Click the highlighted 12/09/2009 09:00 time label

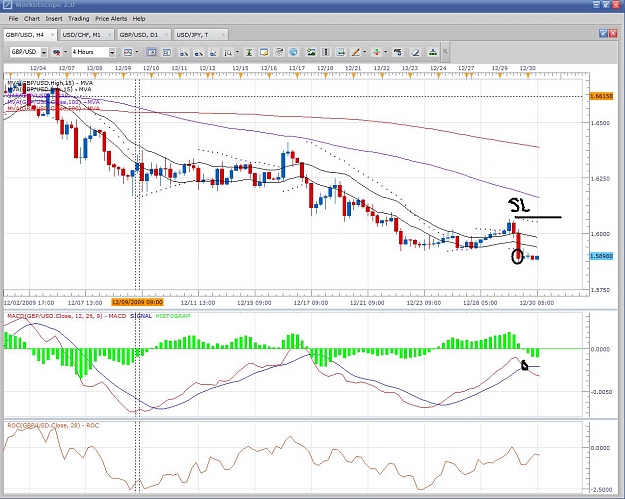click(137, 303)
